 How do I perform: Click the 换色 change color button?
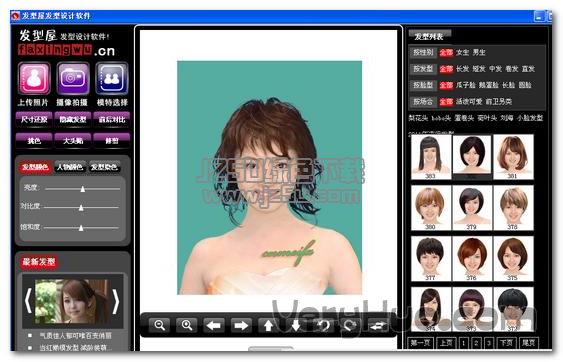pyautogui.click(x=34, y=140)
